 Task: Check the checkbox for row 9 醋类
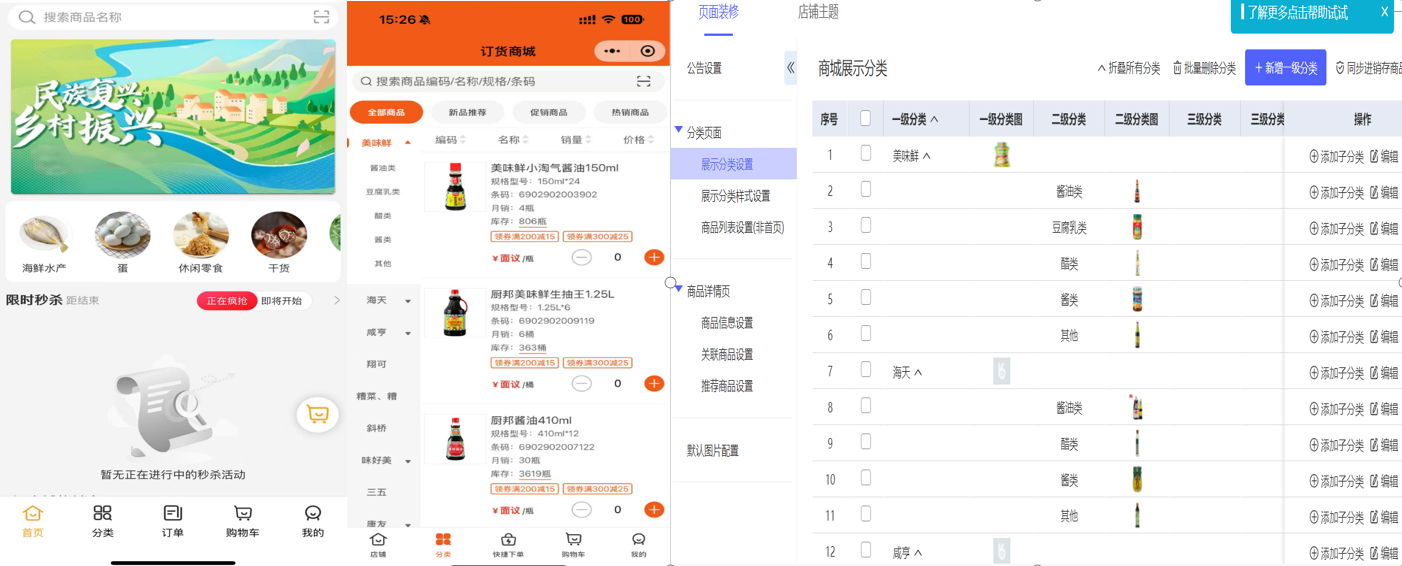(x=866, y=442)
